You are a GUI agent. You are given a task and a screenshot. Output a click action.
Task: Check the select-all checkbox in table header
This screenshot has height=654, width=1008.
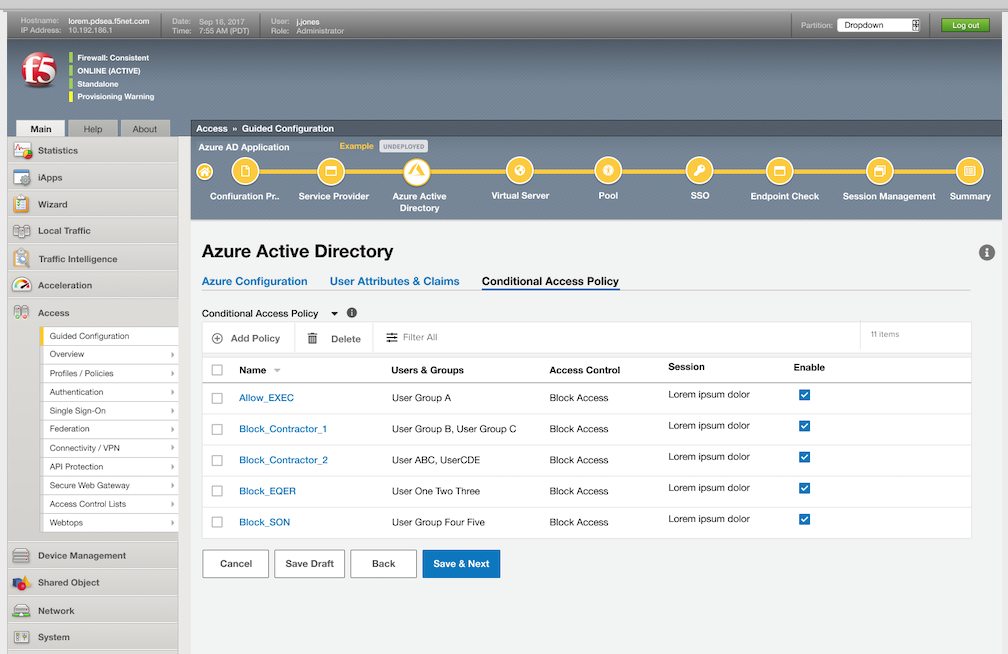point(217,370)
